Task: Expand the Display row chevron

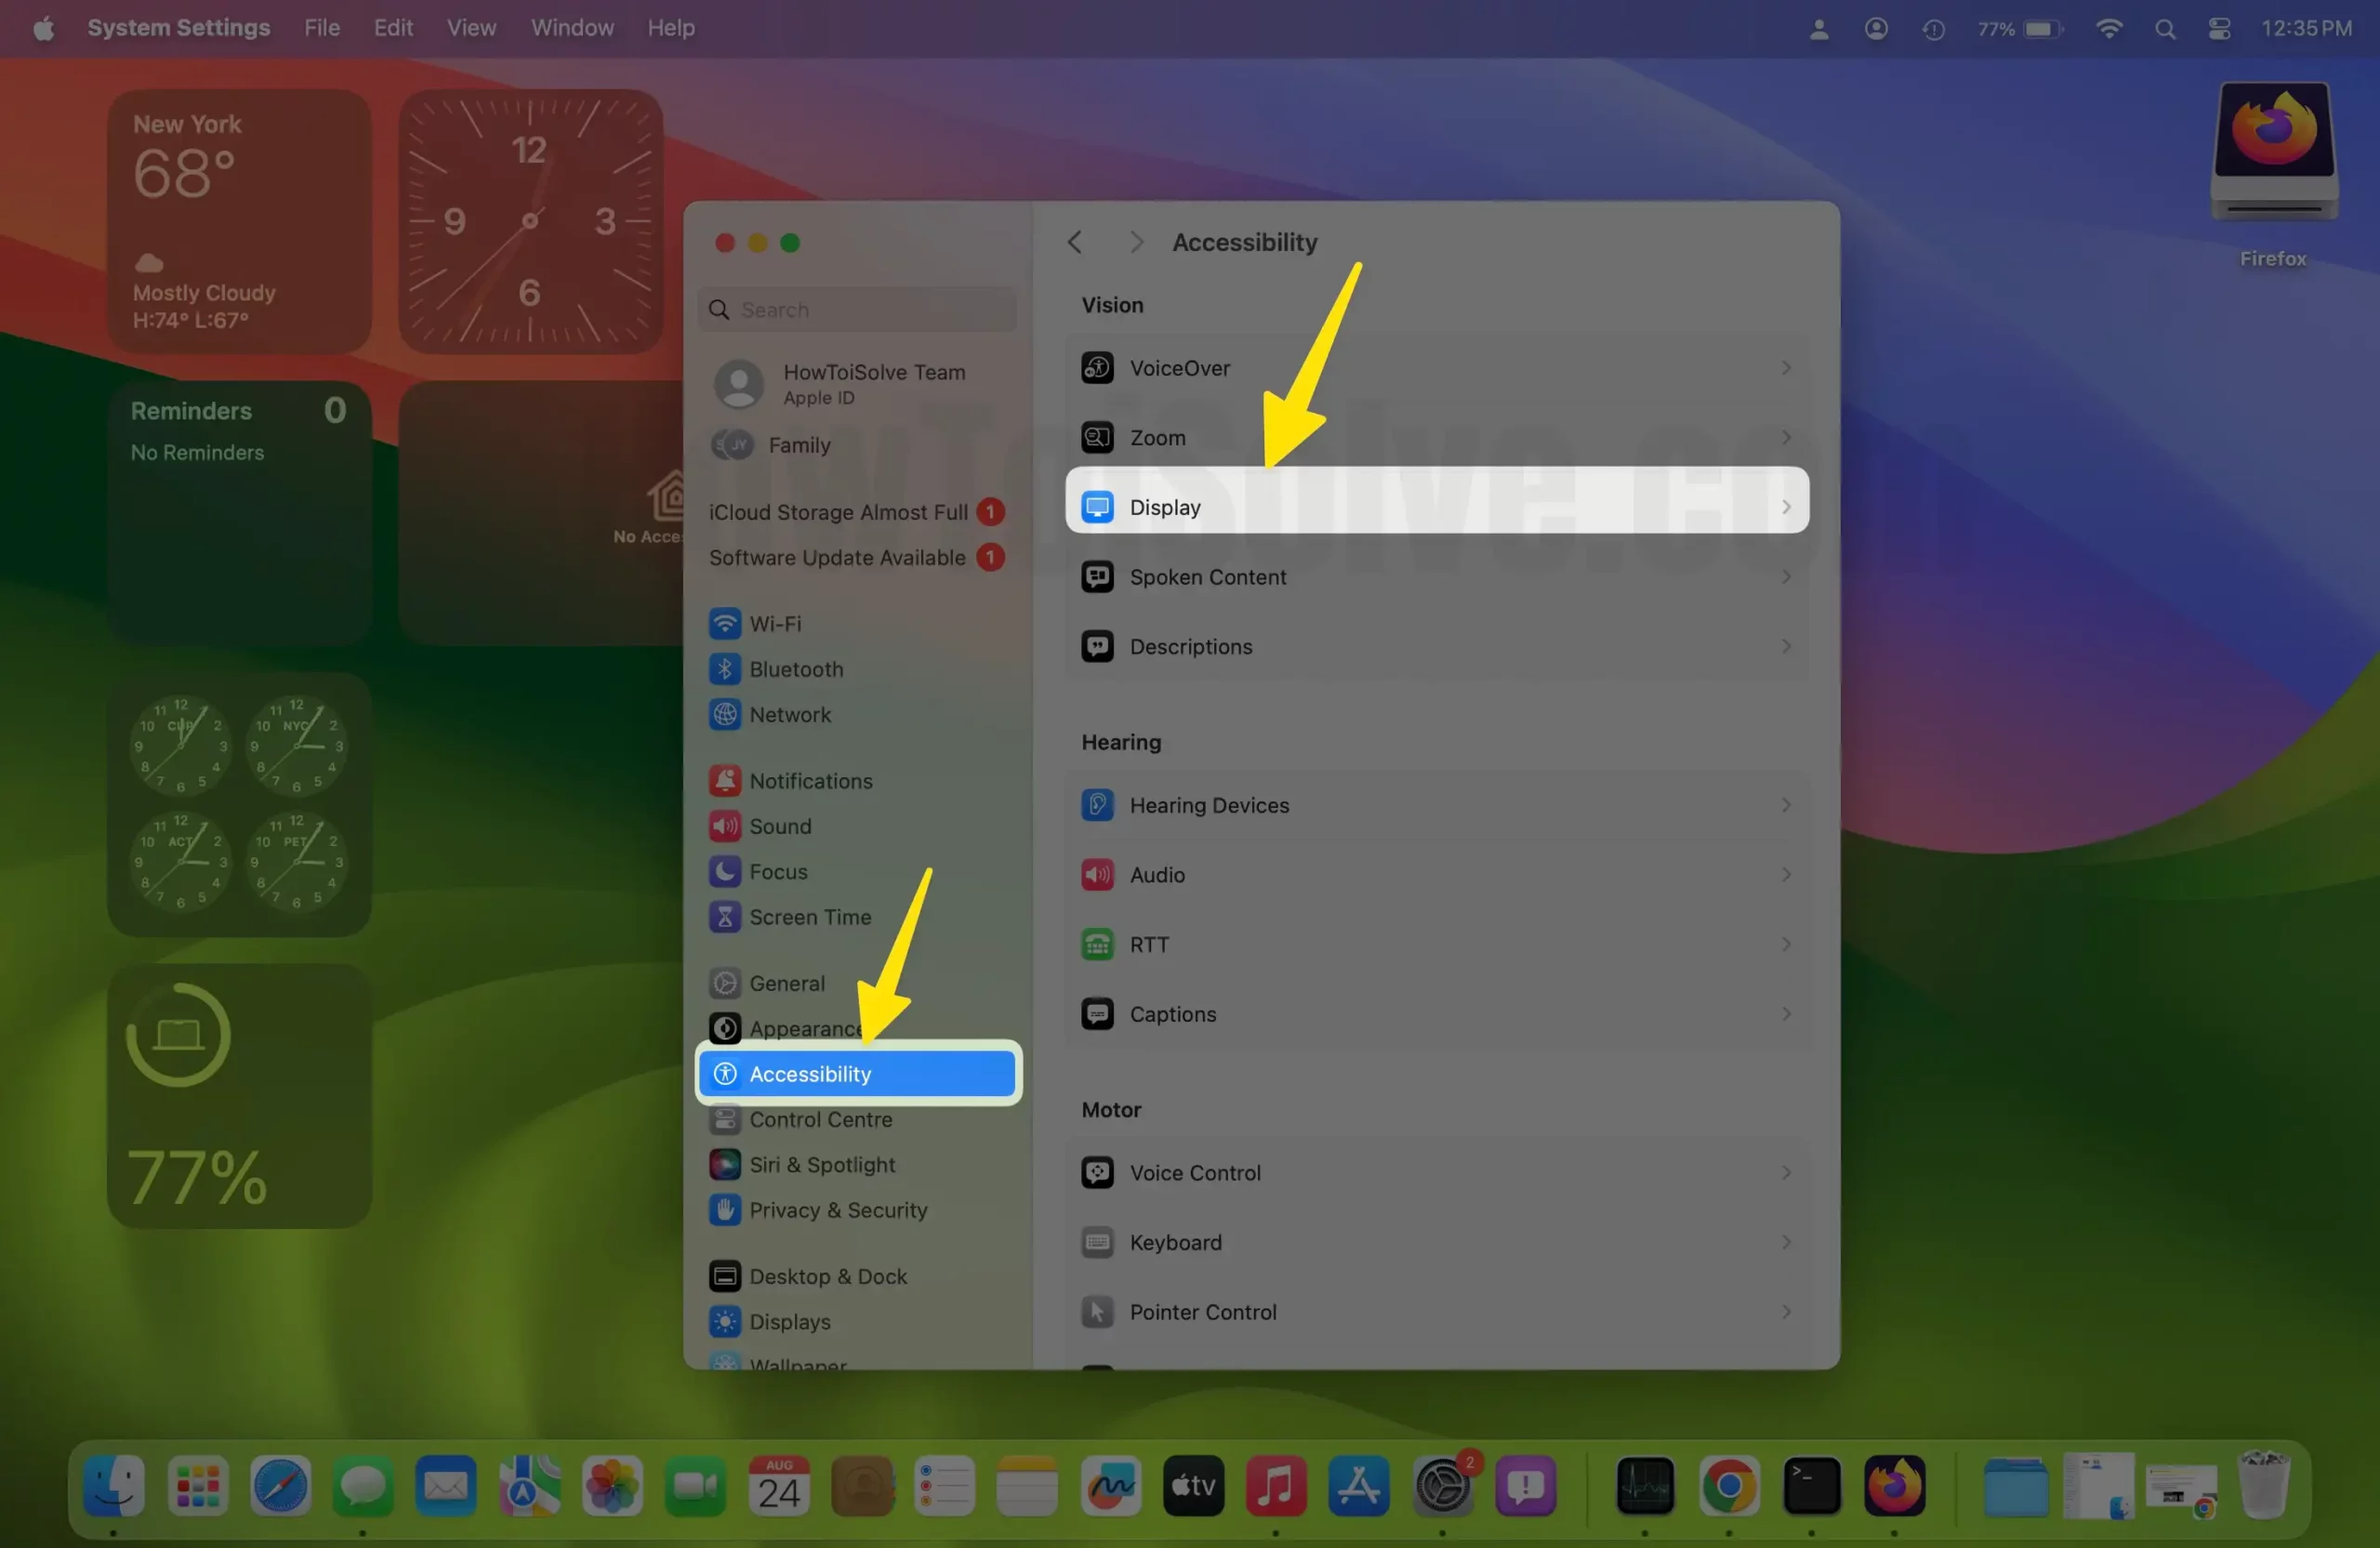Action: 1786,507
